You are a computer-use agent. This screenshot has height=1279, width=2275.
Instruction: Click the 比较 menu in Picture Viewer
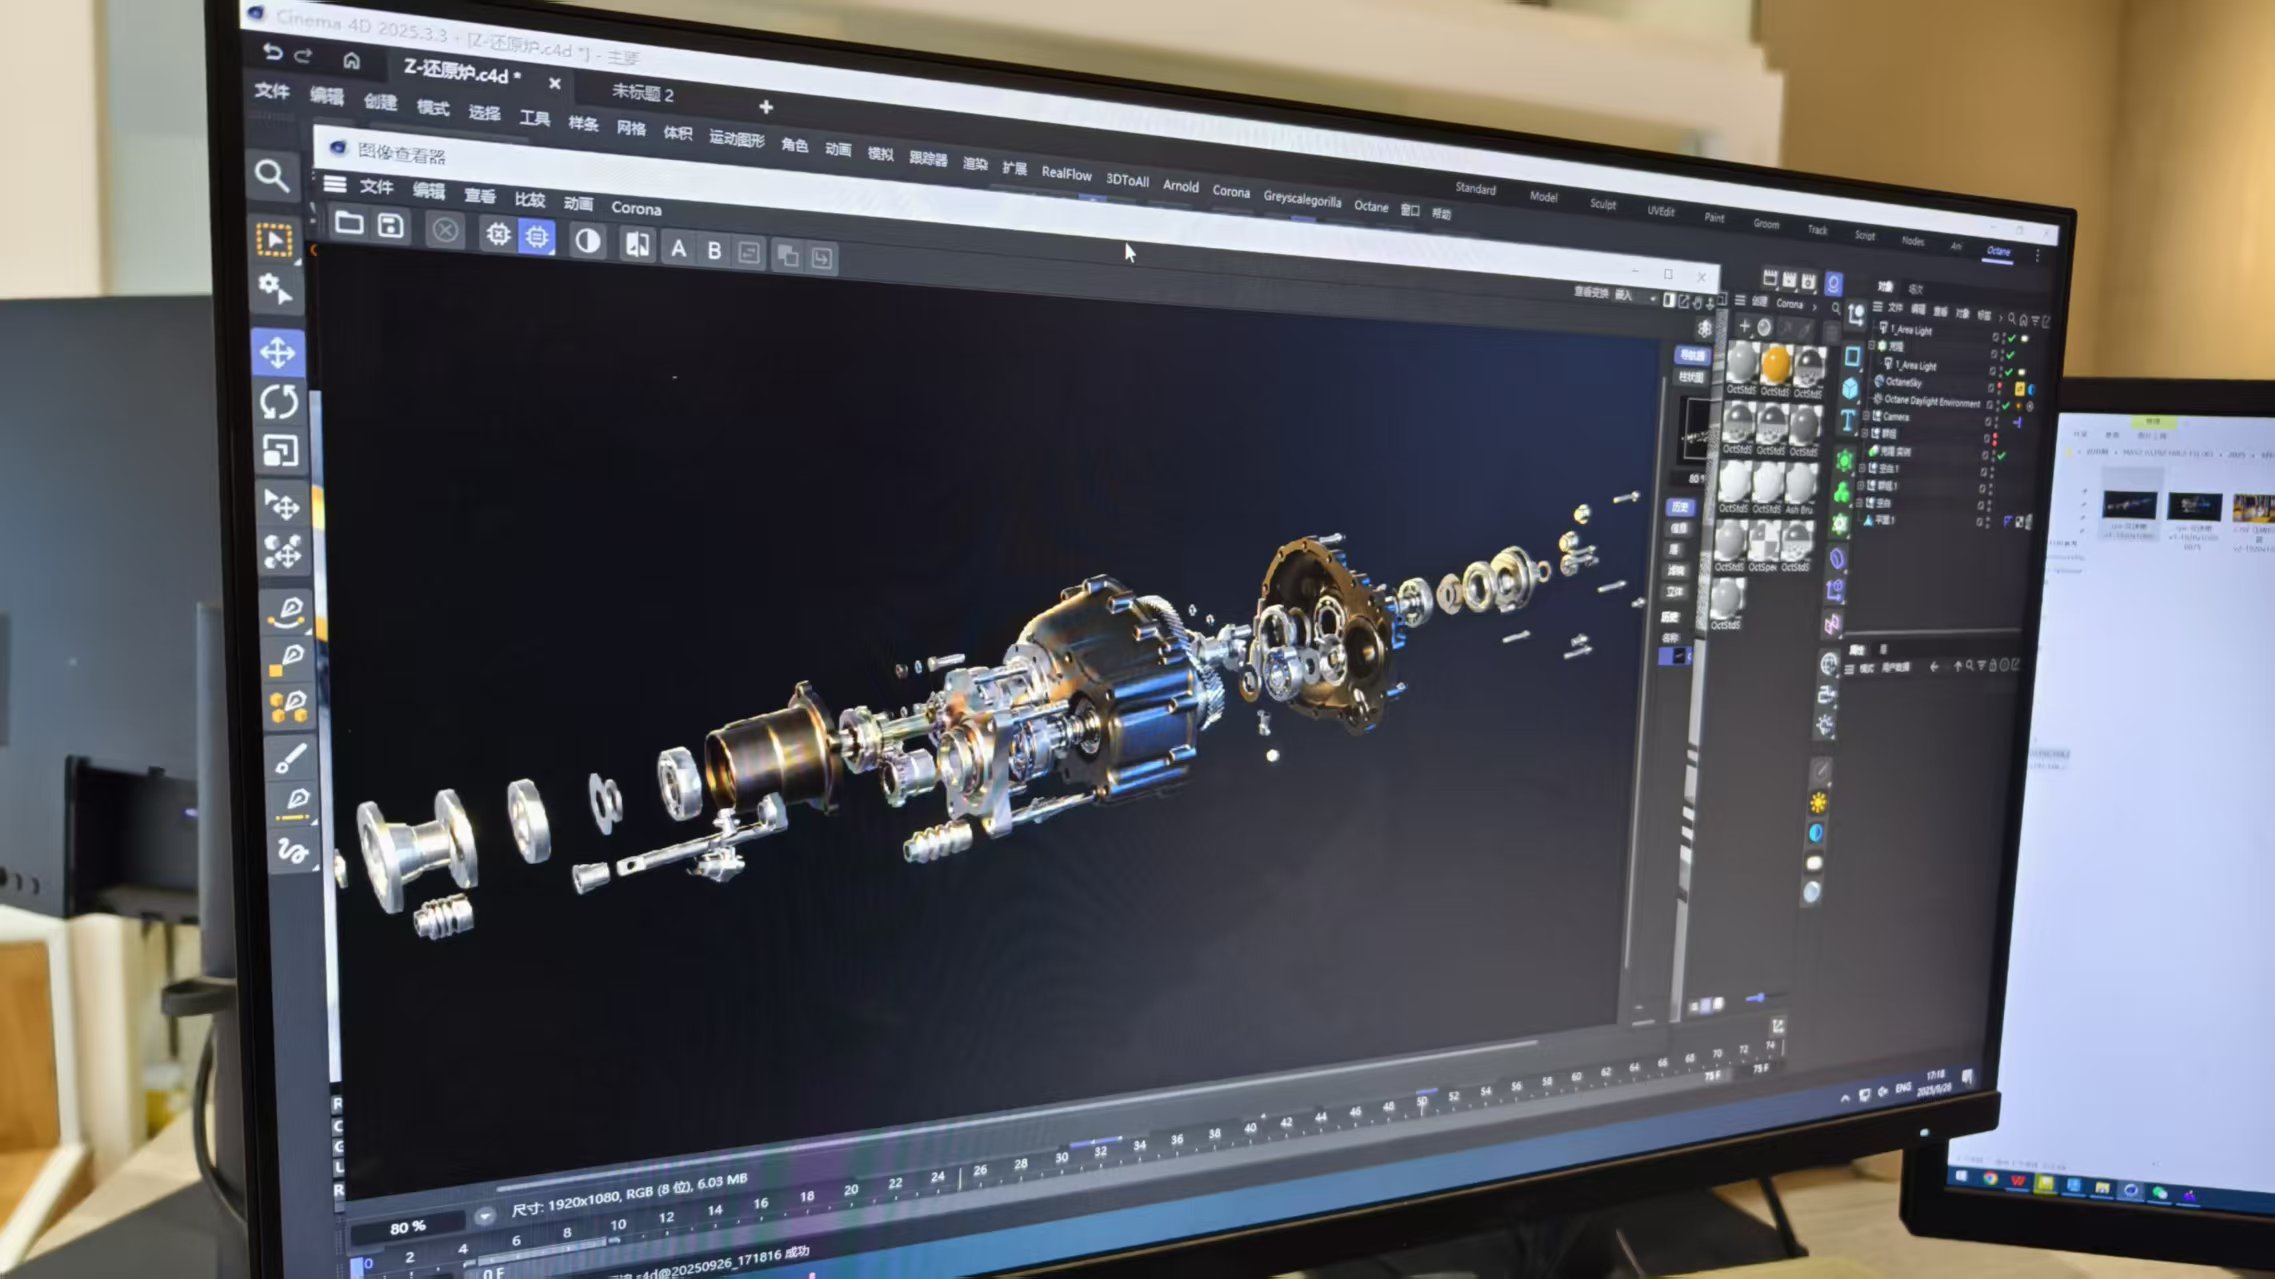[529, 200]
